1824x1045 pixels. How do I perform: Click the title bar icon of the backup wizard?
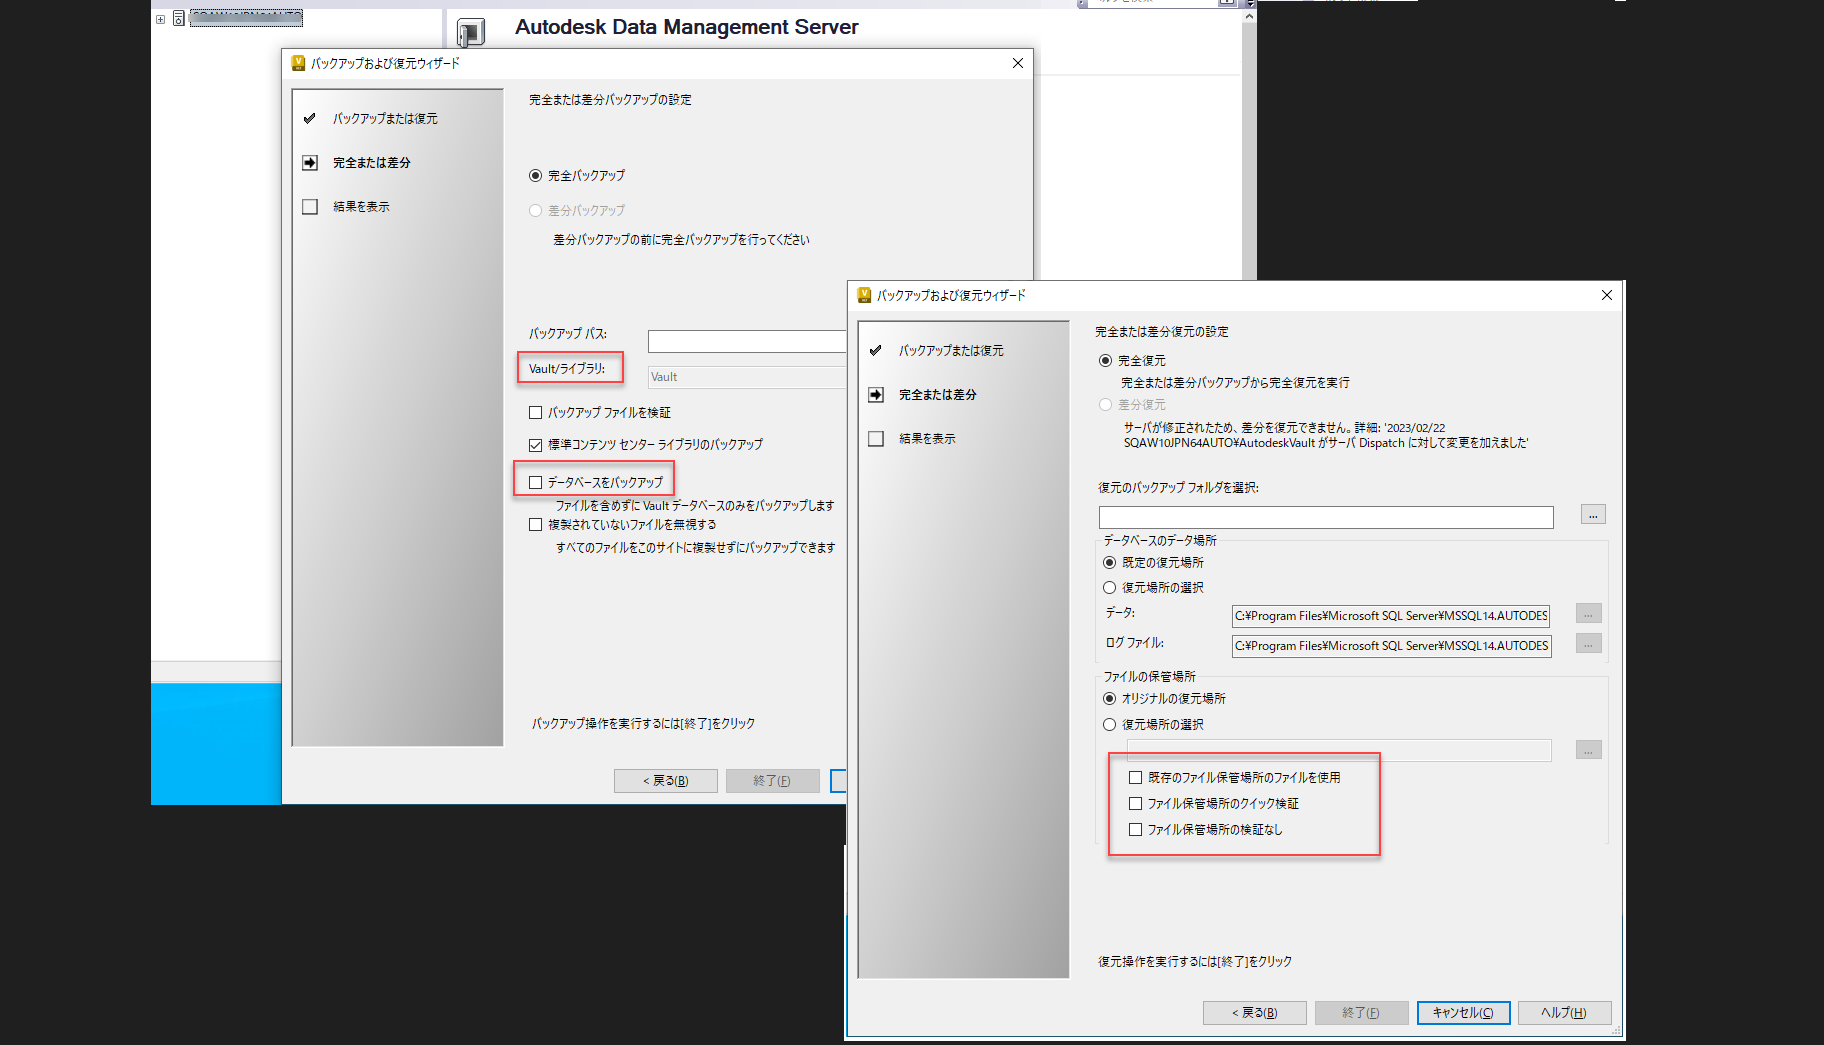coord(298,63)
